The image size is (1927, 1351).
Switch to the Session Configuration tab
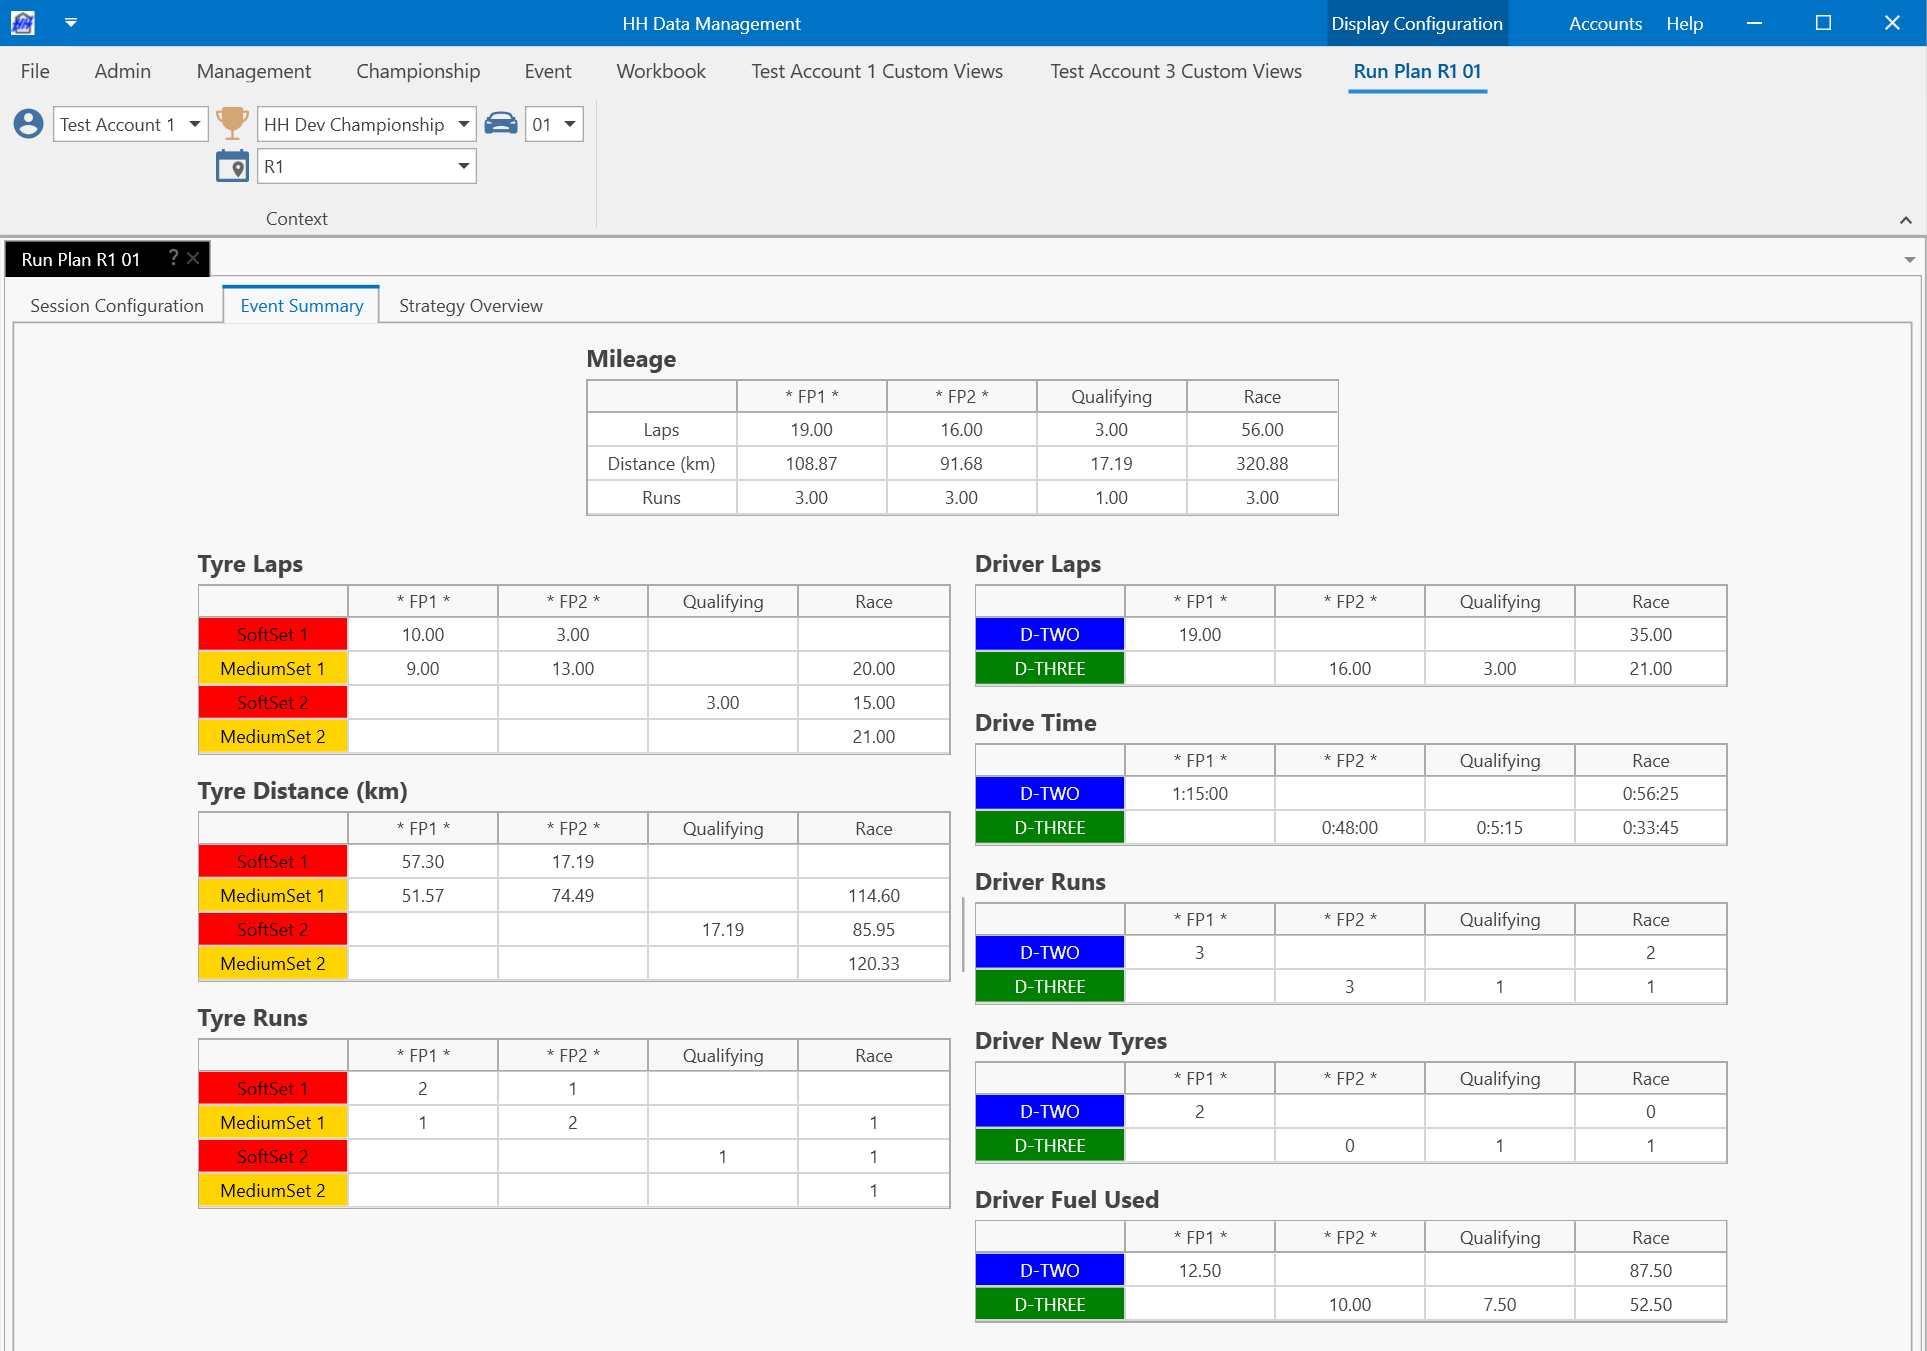[x=117, y=306]
